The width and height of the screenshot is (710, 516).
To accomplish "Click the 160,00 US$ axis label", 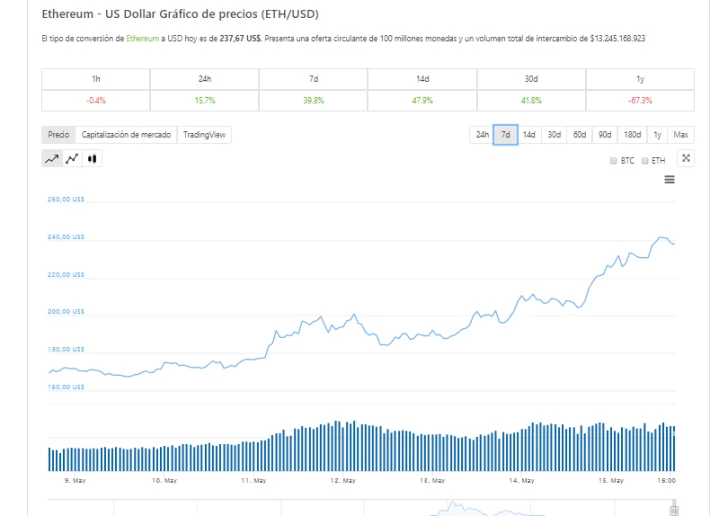I will [66, 387].
